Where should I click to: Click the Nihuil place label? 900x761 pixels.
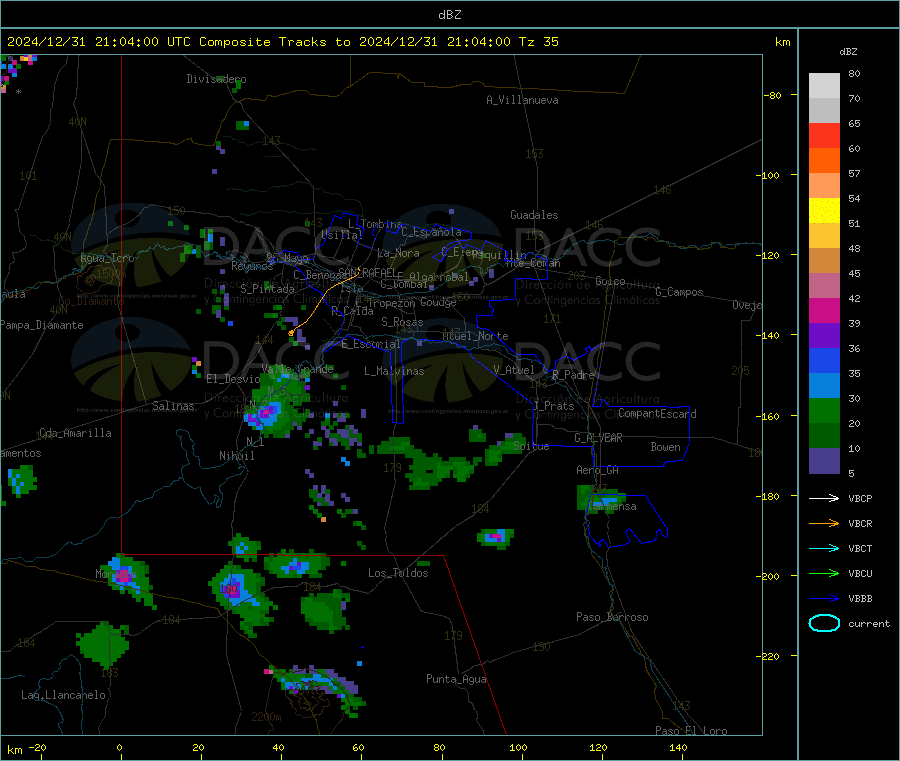coord(237,456)
